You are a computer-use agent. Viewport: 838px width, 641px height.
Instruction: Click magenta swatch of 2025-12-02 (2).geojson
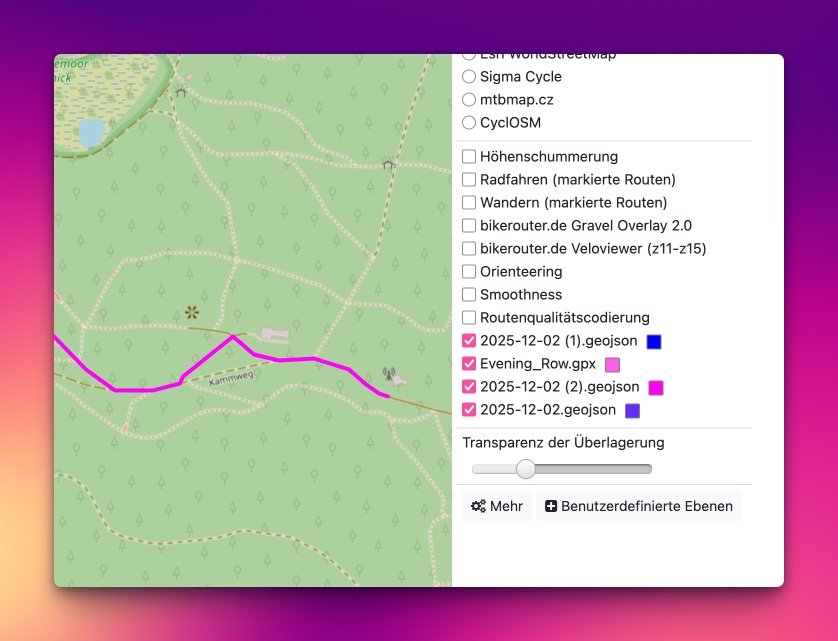(x=656, y=387)
